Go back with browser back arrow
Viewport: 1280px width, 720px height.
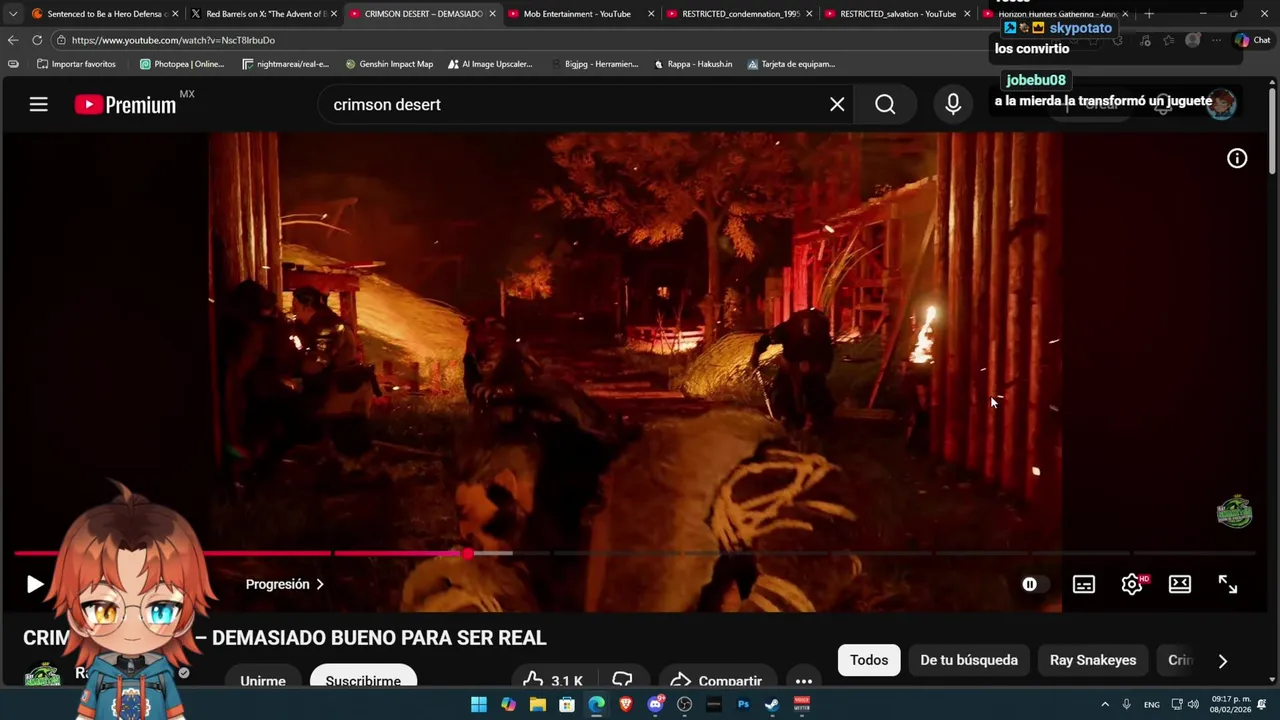coord(12,40)
